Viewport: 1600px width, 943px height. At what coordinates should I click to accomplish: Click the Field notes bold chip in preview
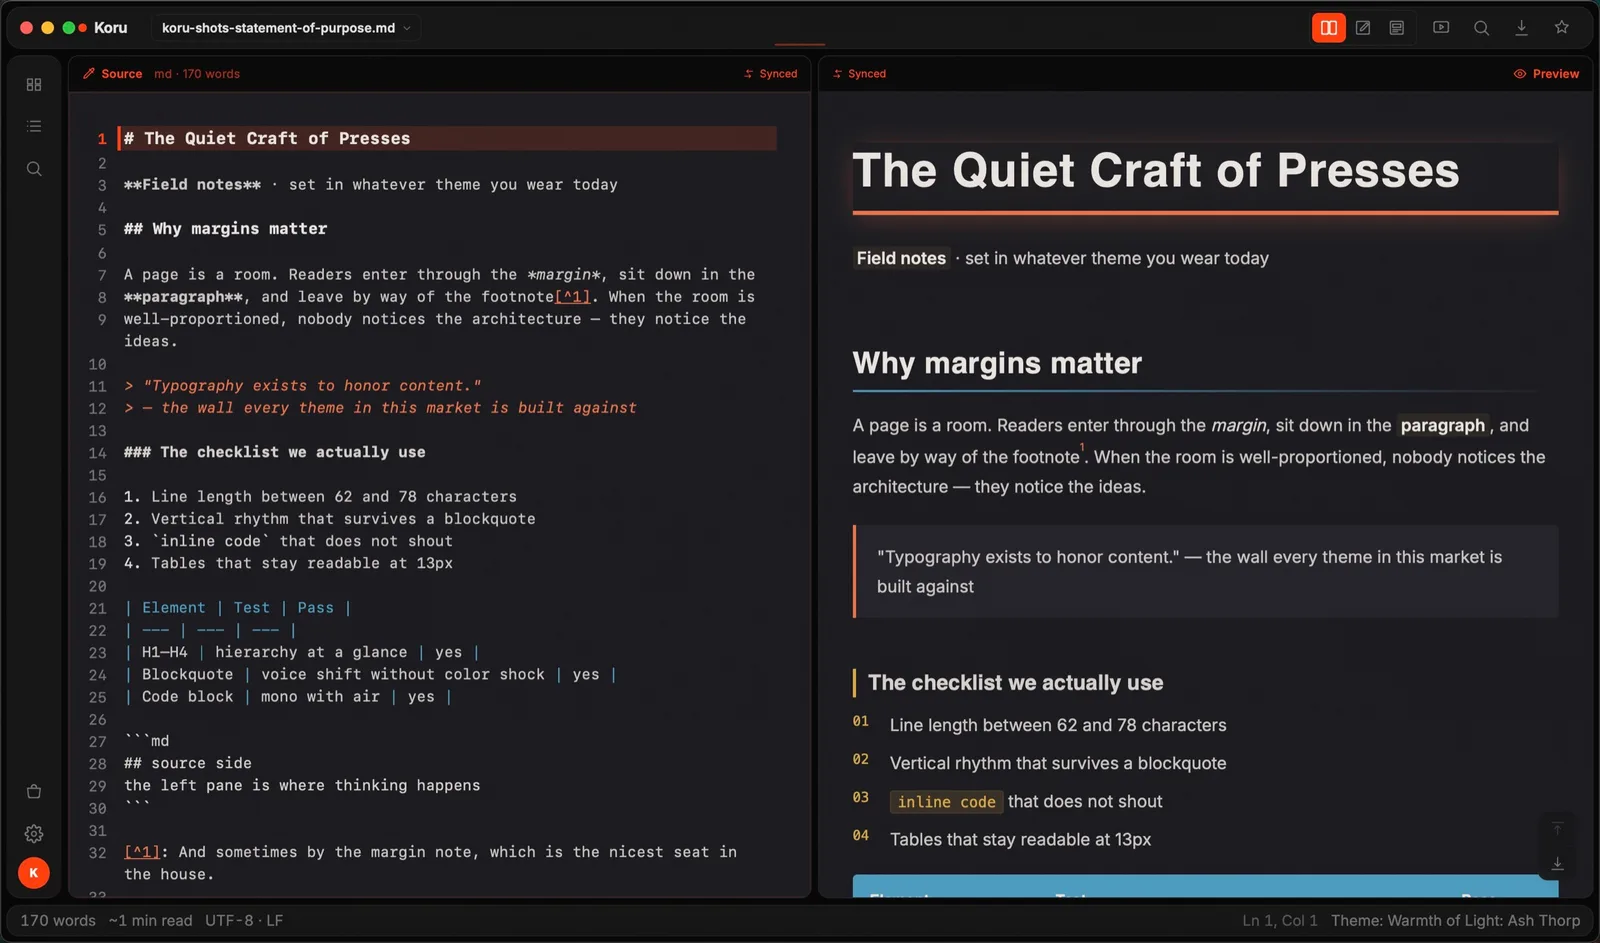901,258
